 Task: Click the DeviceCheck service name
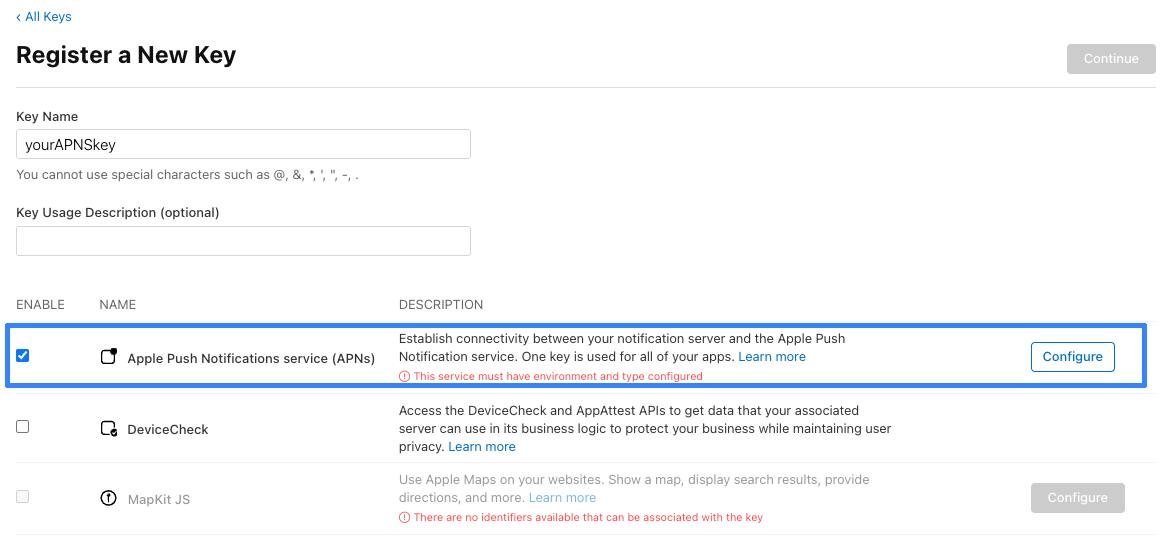pyautogui.click(x=168, y=430)
